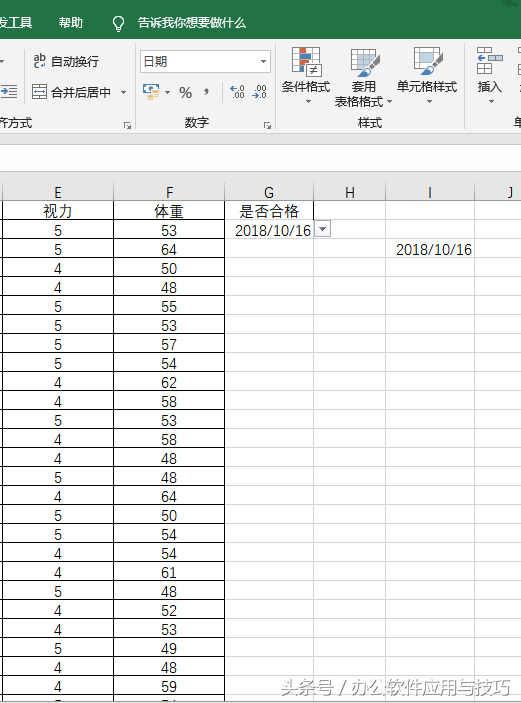Select cell I3 containing 2018/10/16
521x703 pixels.
pyautogui.click(x=430, y=249)
